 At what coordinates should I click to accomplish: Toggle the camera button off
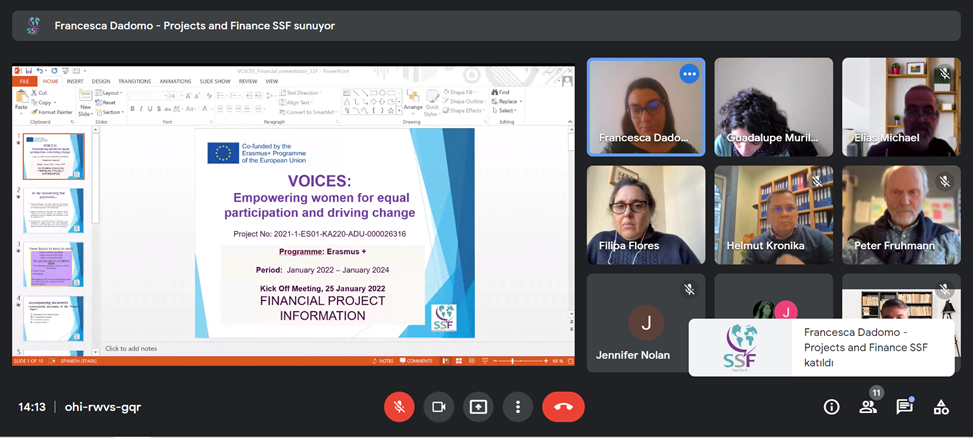[x=438, y=407]
